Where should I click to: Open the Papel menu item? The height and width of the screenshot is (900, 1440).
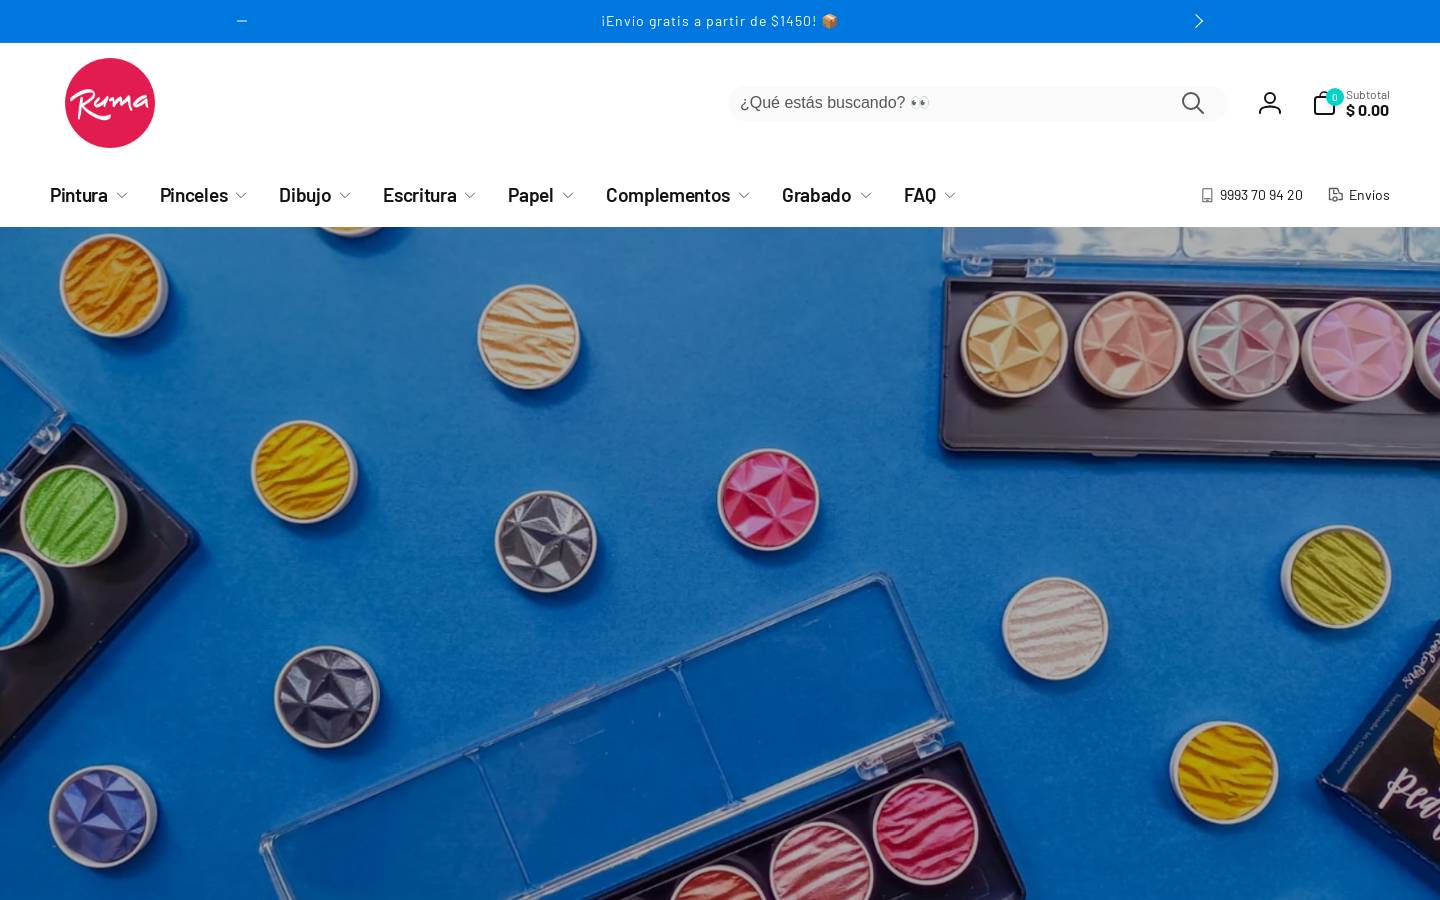[x=531, y=195]
